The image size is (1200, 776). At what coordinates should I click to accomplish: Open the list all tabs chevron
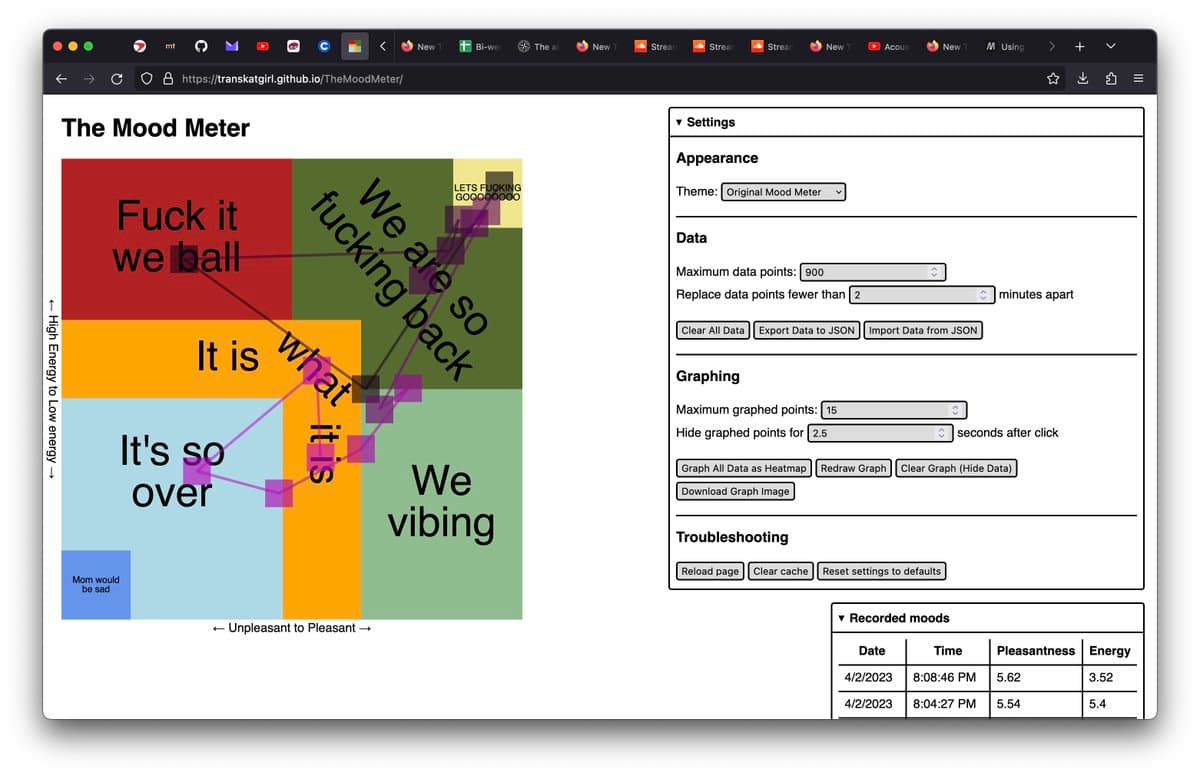(x=1111, y=47)
